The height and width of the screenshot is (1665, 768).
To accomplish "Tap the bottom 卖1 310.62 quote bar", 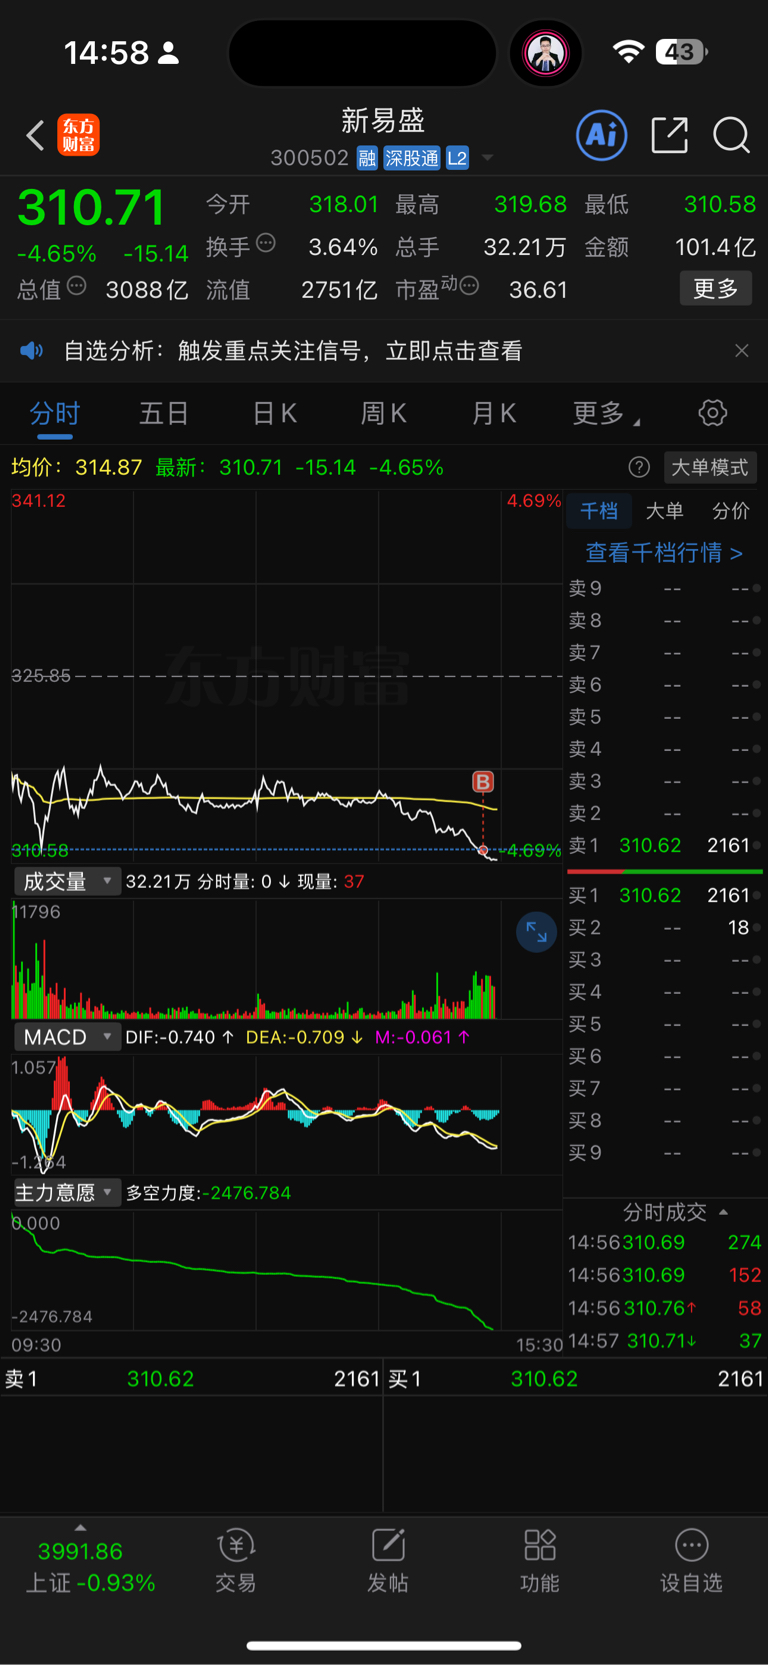I will 191,1378.
